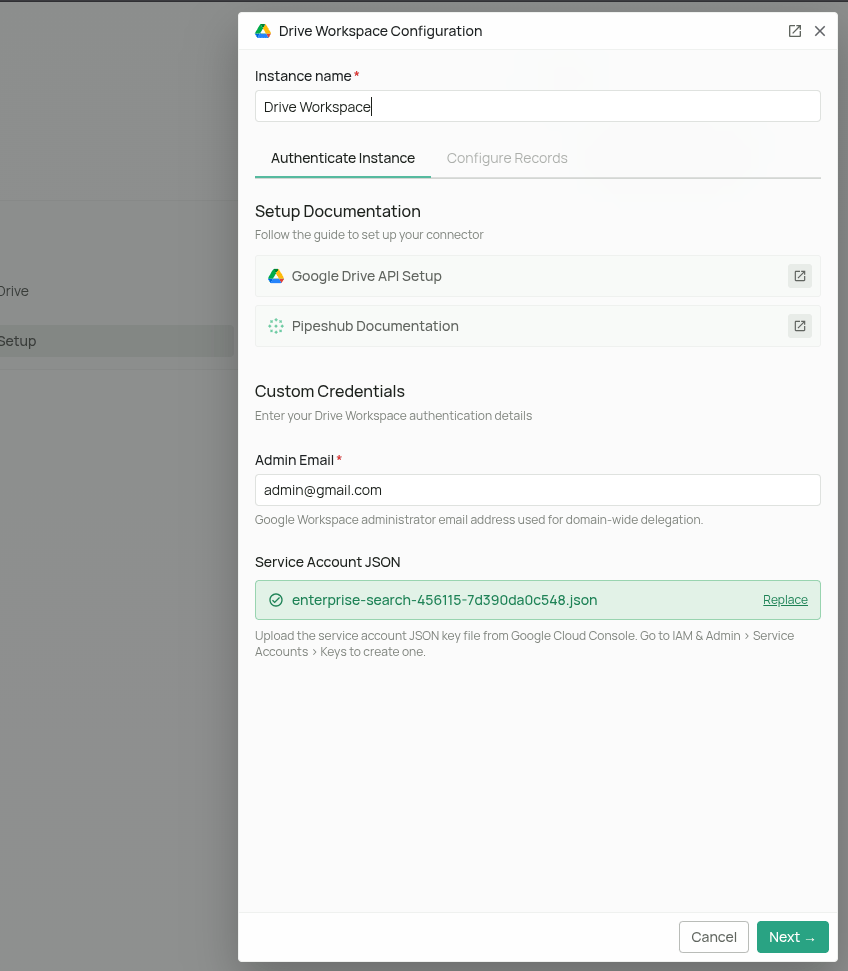The height and width of the screenshot is (971, 848).
Task: Switch to the Configure Records tab
Action: click(507, 159)
